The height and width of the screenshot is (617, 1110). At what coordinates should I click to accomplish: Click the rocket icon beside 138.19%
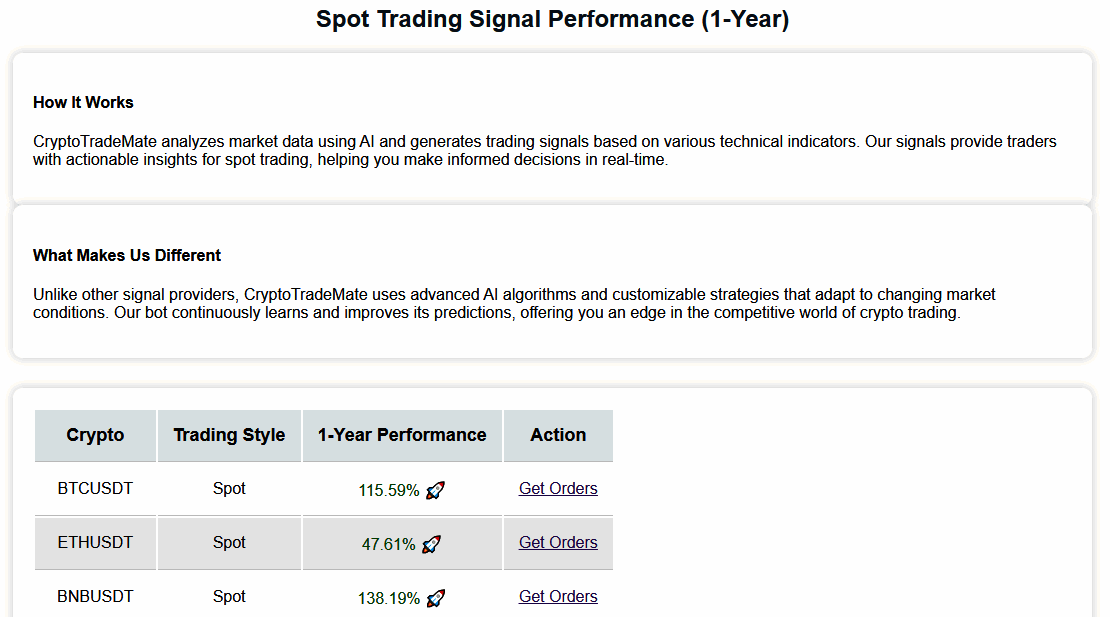point(435,598)
